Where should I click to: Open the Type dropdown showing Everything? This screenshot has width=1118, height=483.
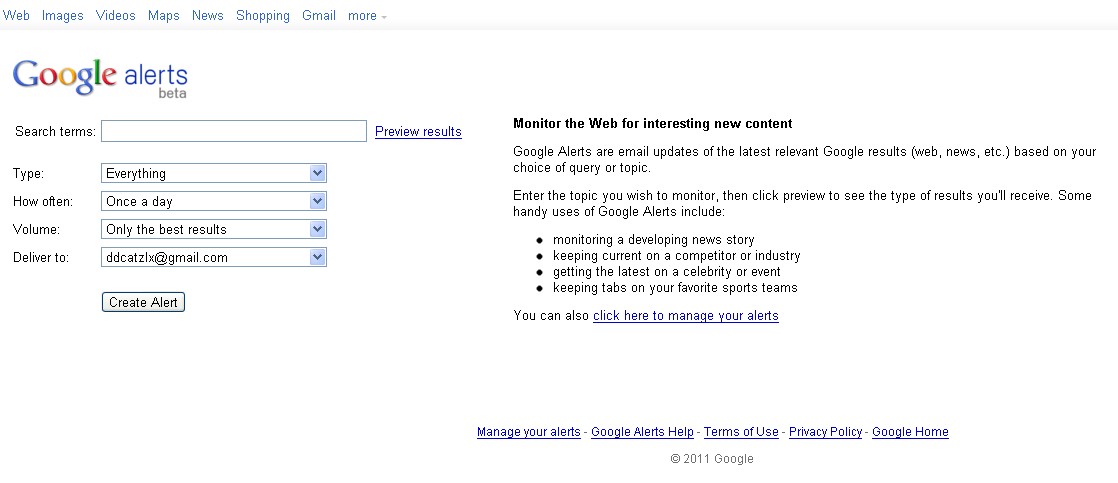coord(214,173)
